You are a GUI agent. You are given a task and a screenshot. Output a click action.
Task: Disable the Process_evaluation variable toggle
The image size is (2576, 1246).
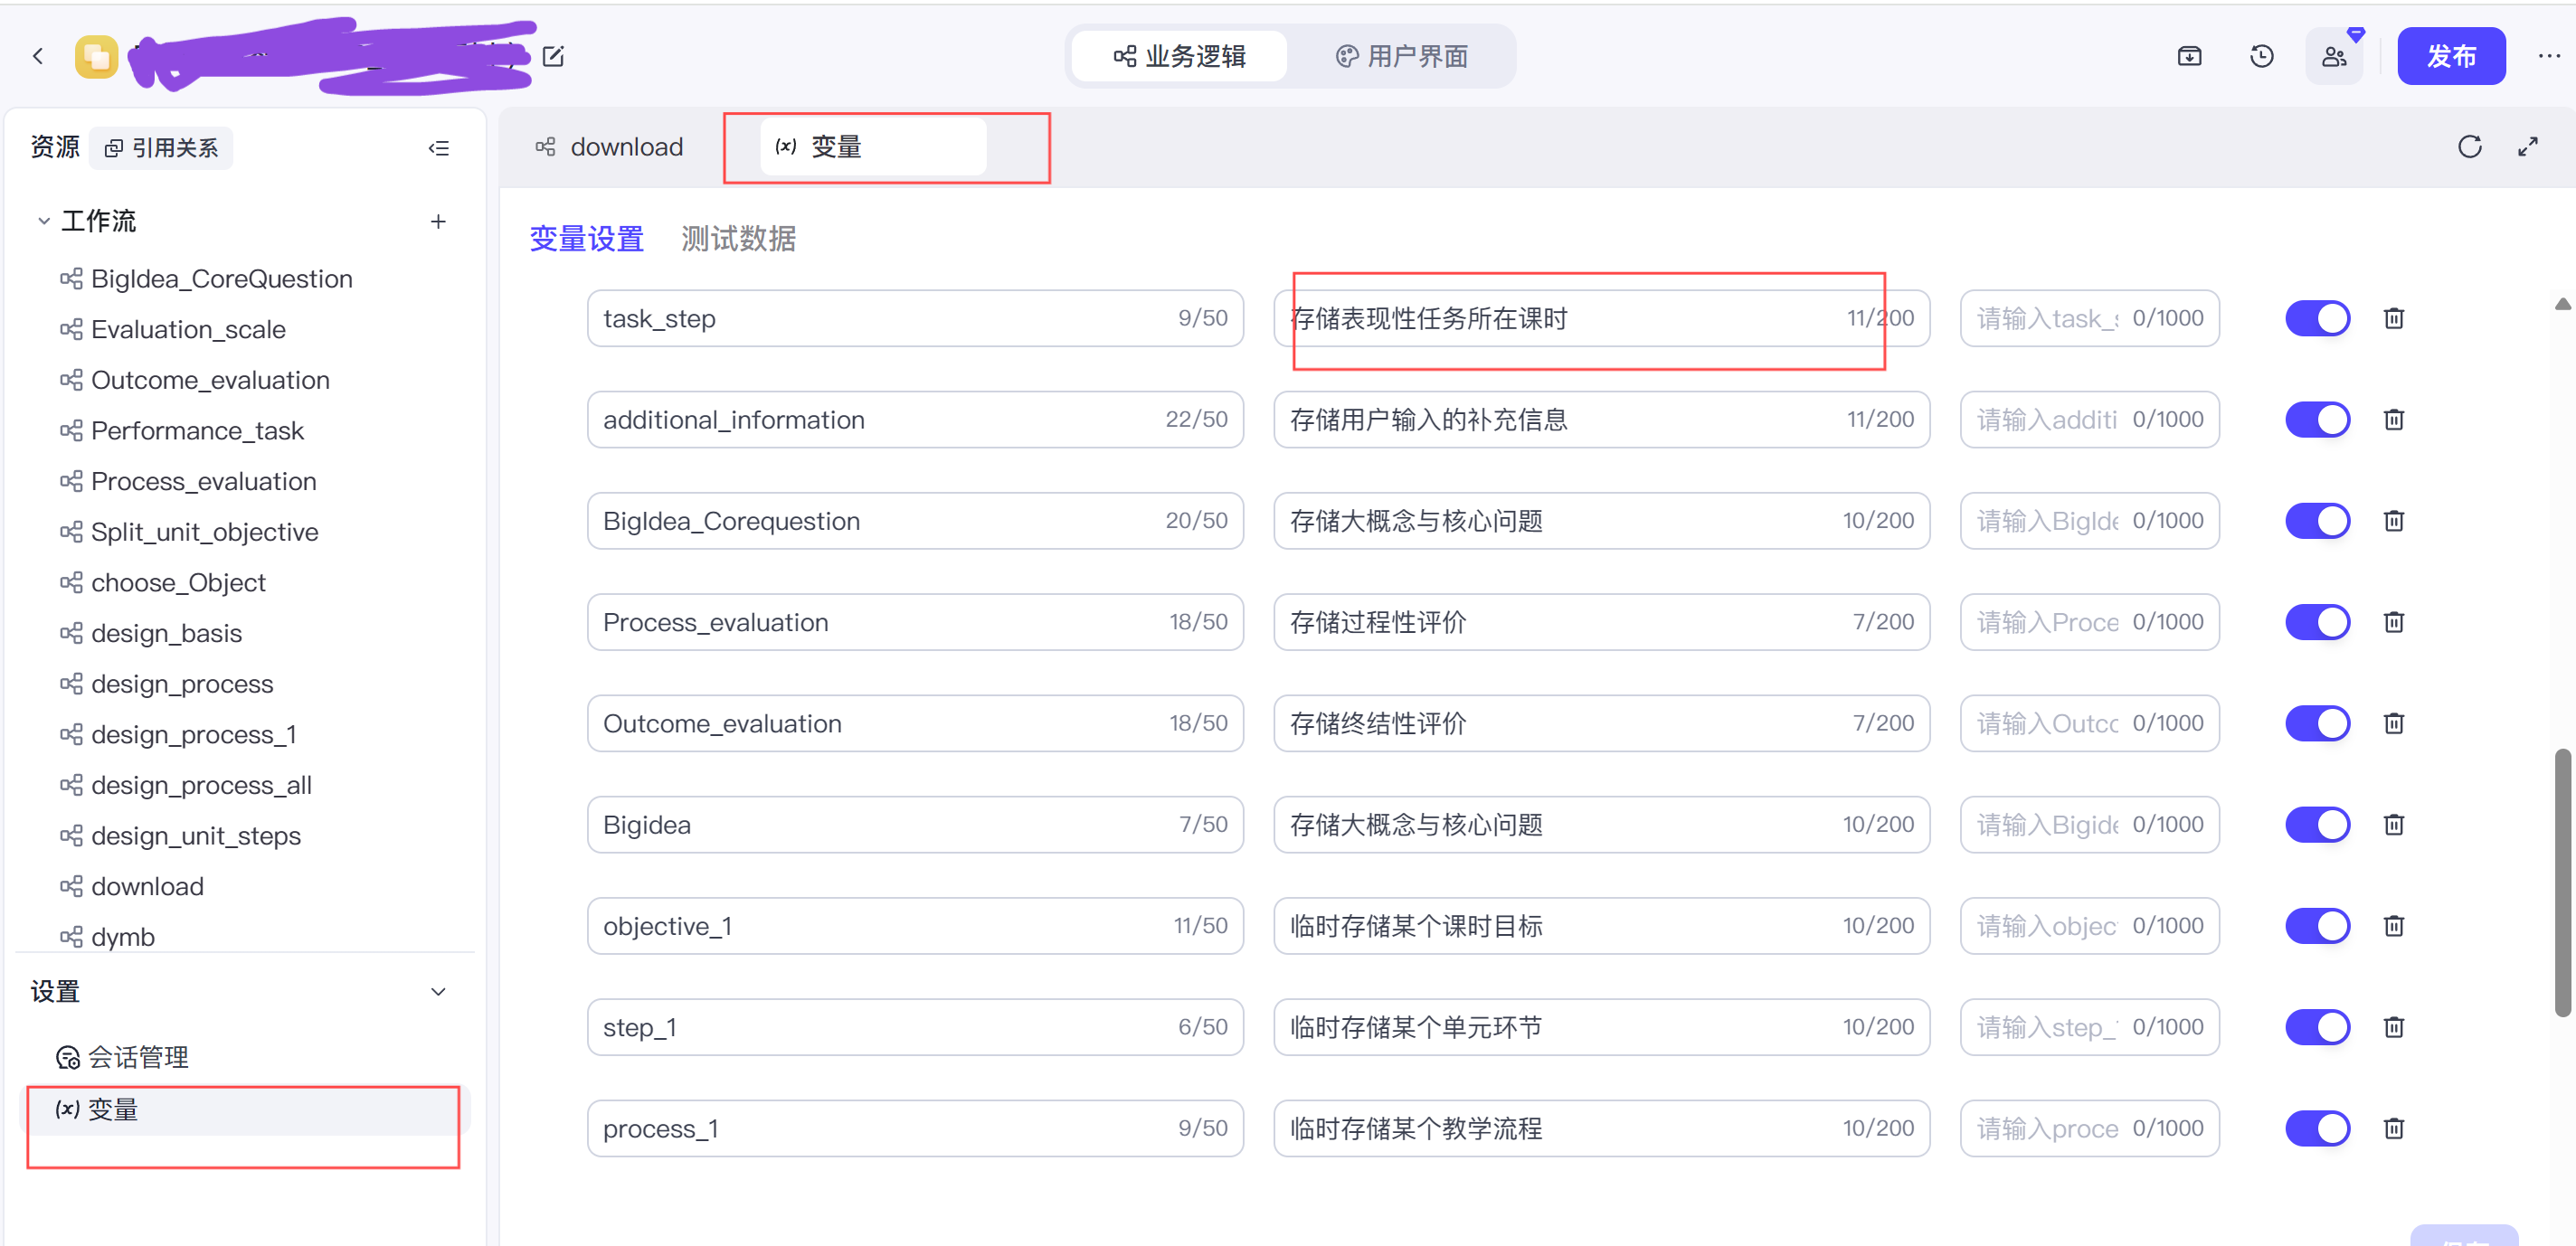click(x=2317, y=622)
